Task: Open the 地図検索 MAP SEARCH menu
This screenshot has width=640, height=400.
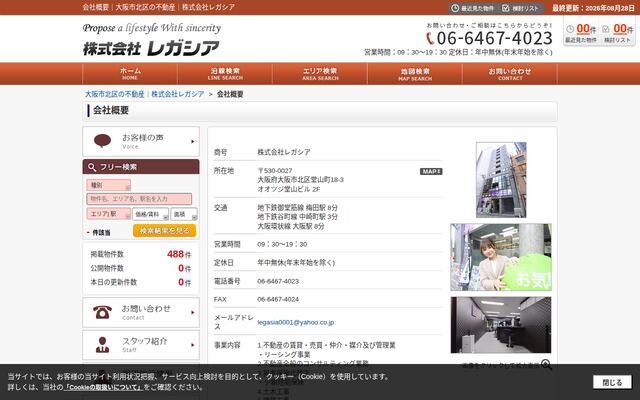Action: [415, 74]
